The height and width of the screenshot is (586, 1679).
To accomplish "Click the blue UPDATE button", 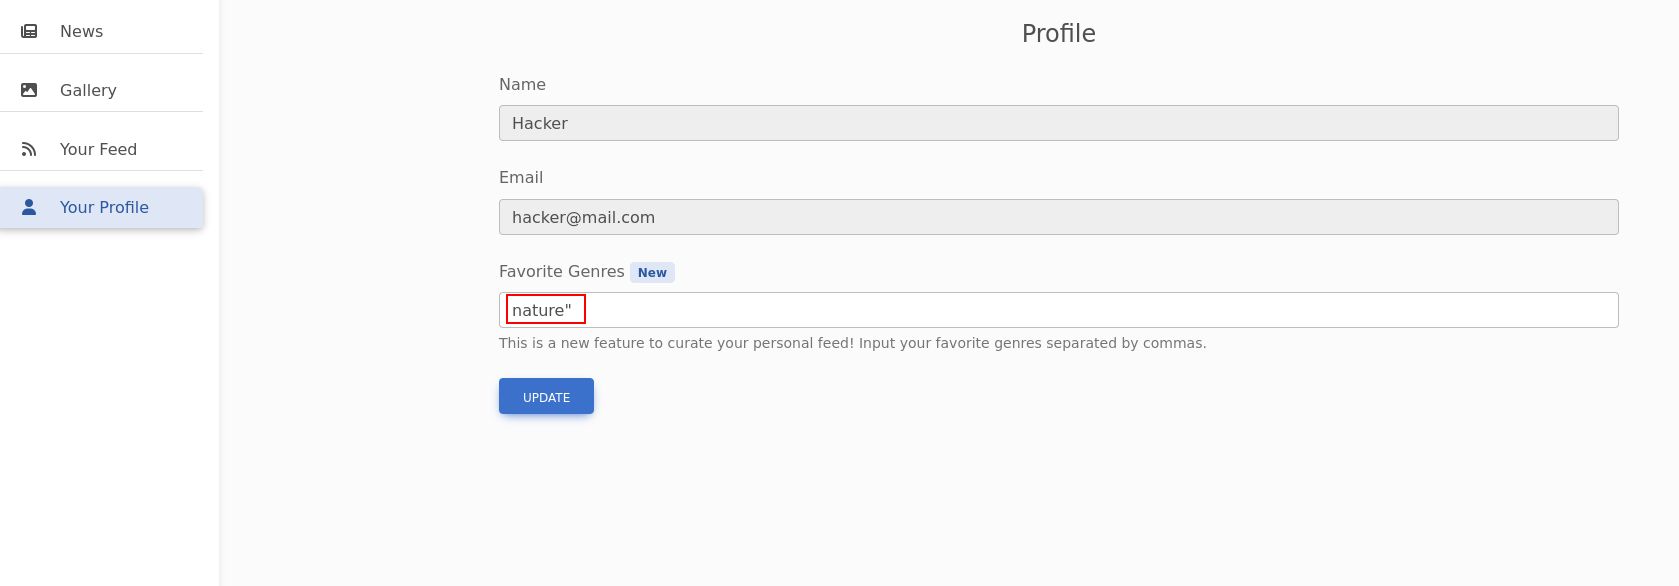I will [x=546, y=396].
